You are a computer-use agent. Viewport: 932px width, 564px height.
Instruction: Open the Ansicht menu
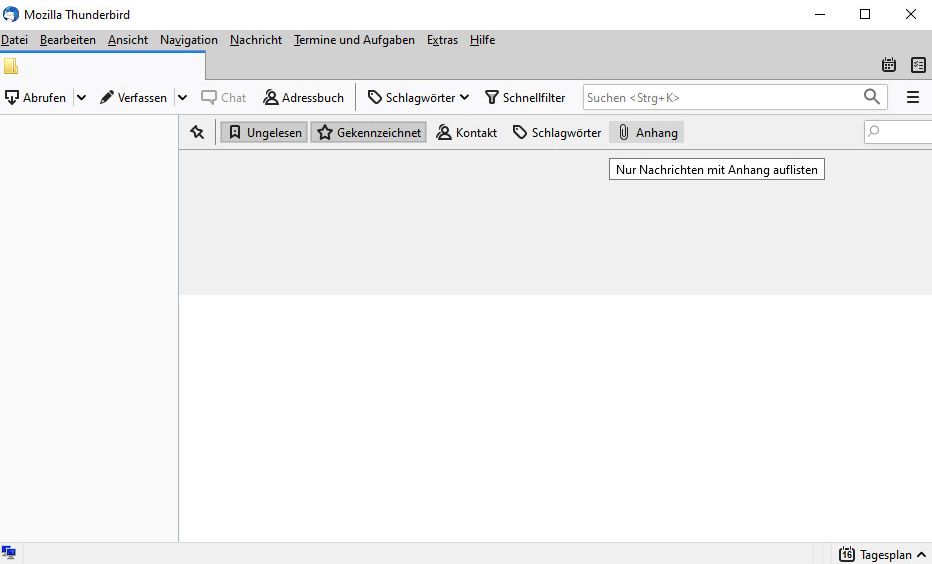coord(128,40)
